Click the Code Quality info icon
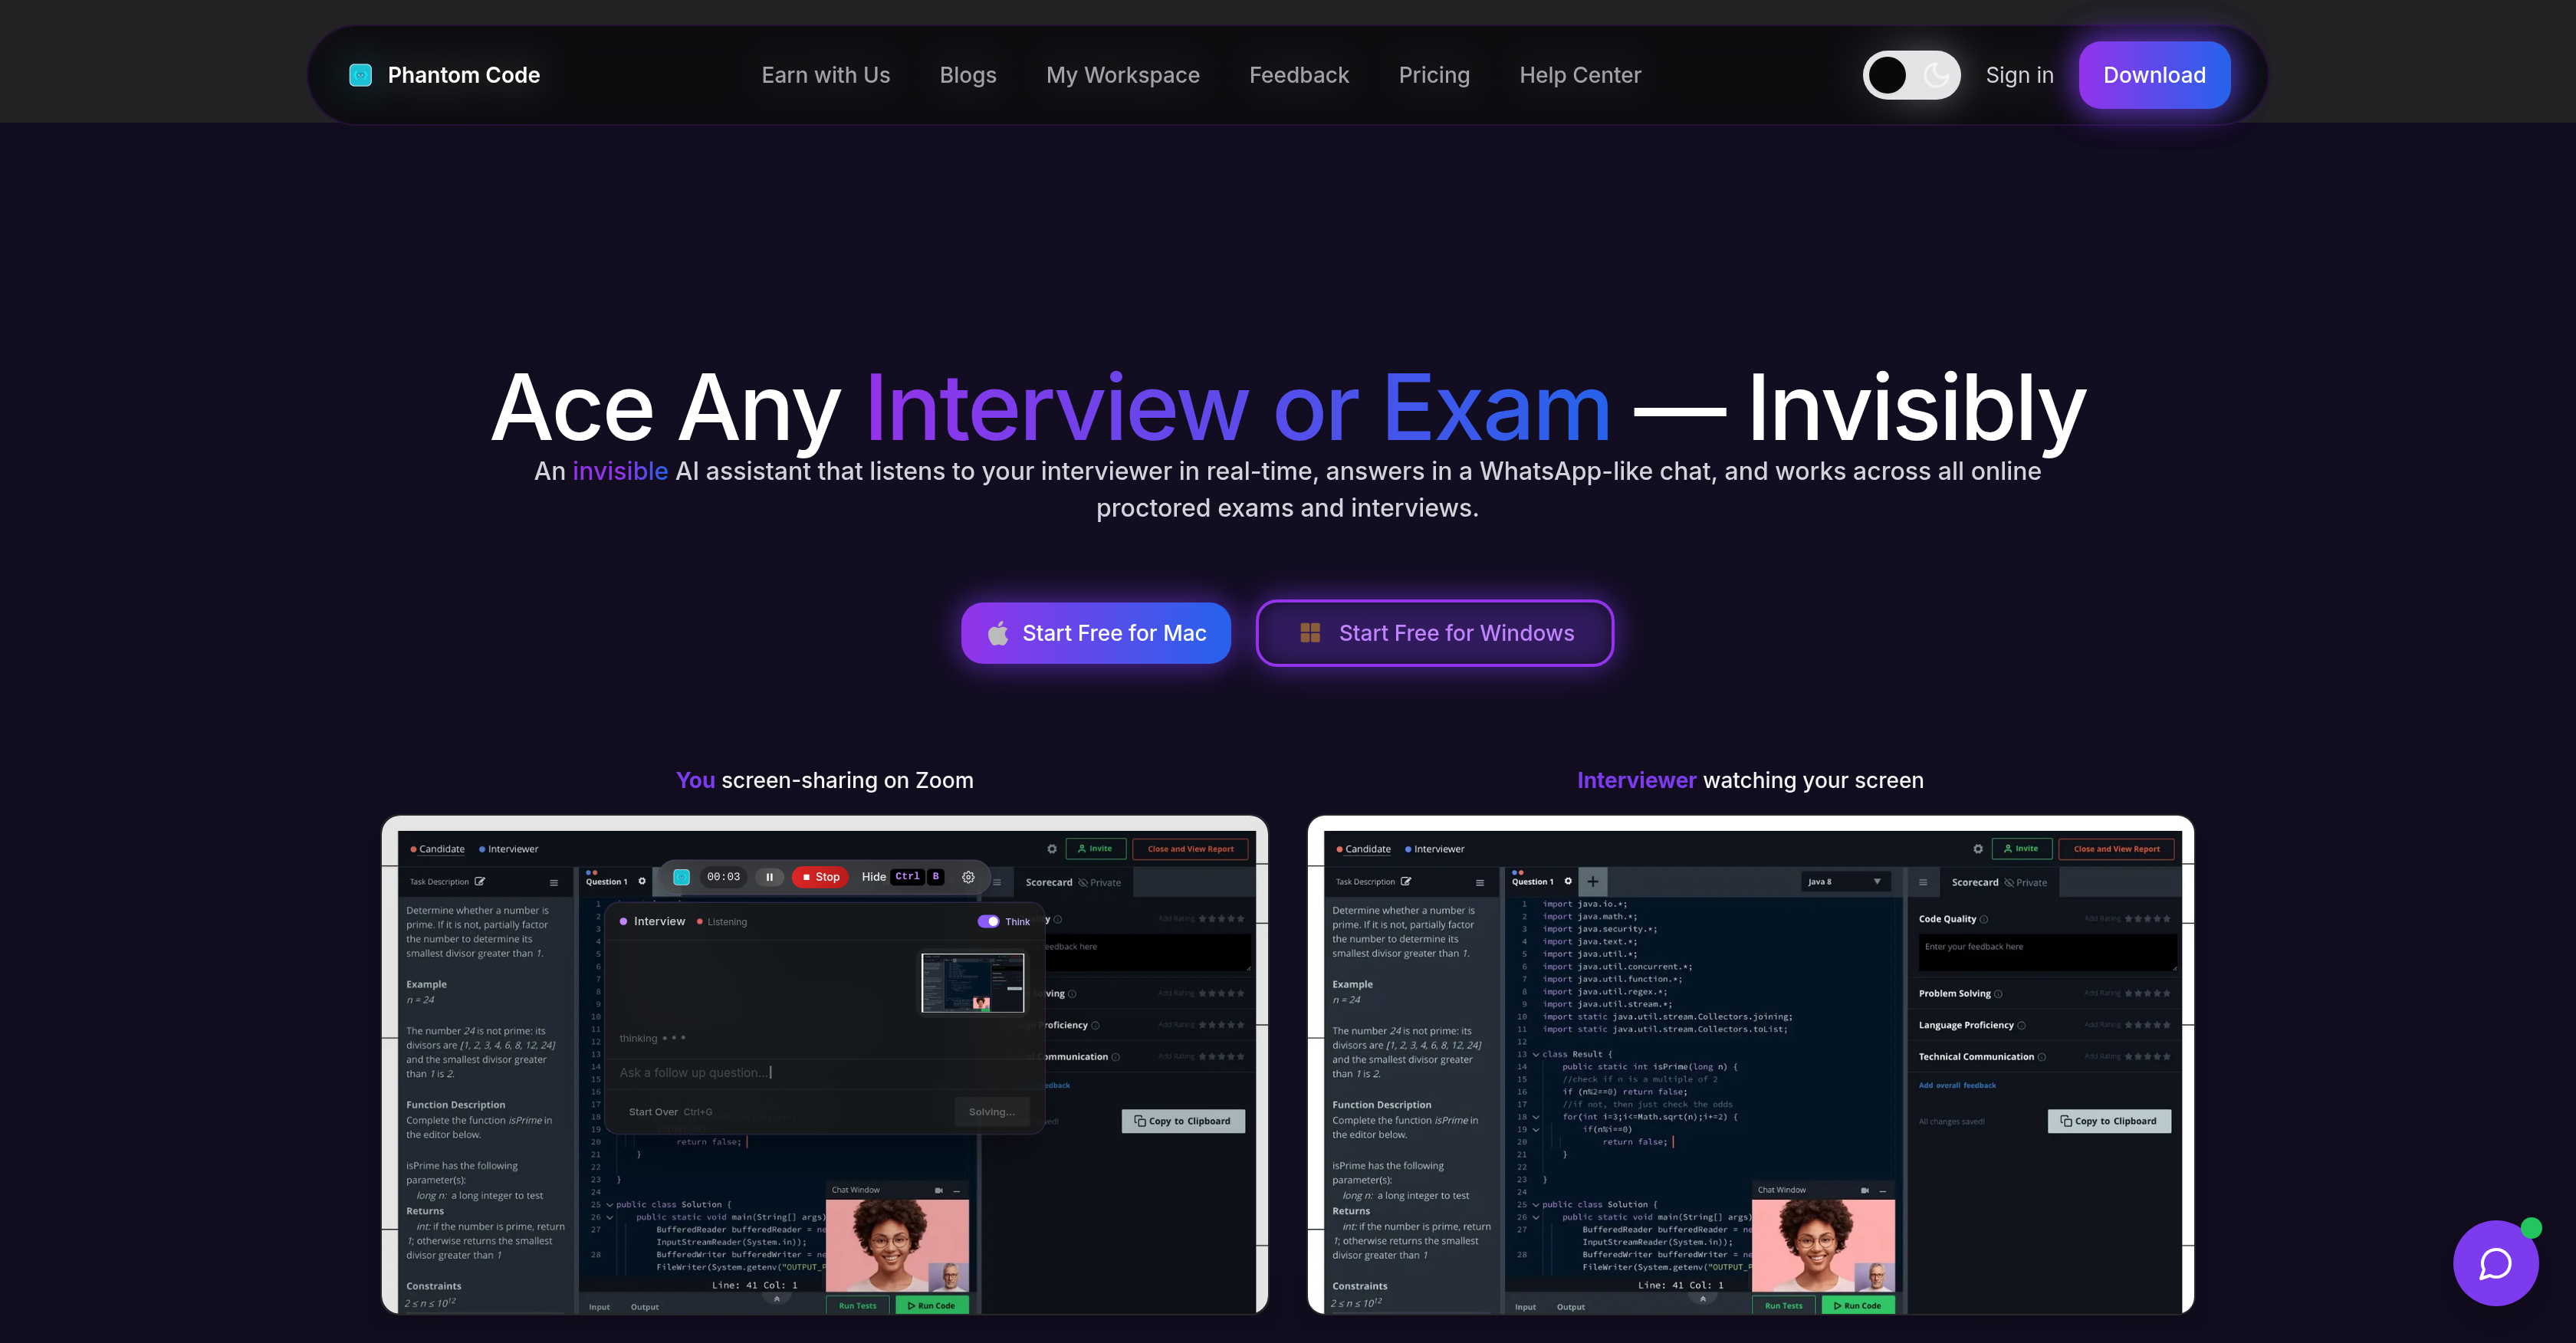 tap(1983, 920)
